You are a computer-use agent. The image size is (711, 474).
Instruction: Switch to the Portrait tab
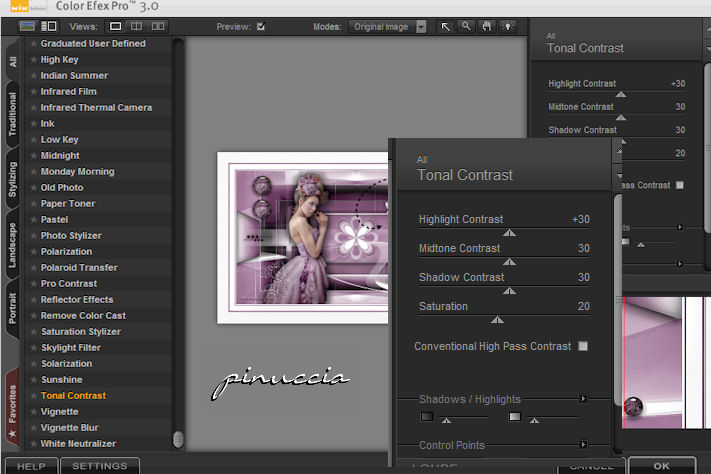(x=12, y=309)
